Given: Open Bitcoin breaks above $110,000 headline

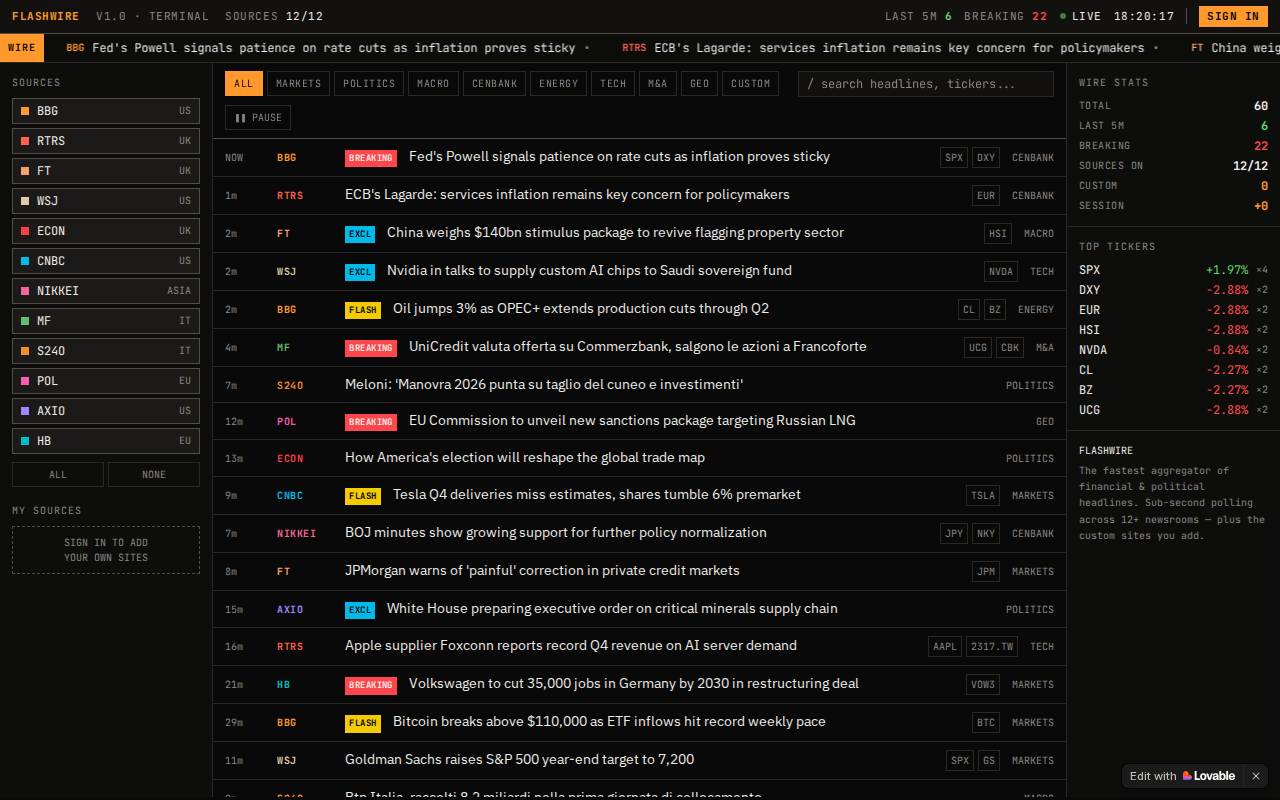Looking at the screenshot, I should [x=609, y=721].
